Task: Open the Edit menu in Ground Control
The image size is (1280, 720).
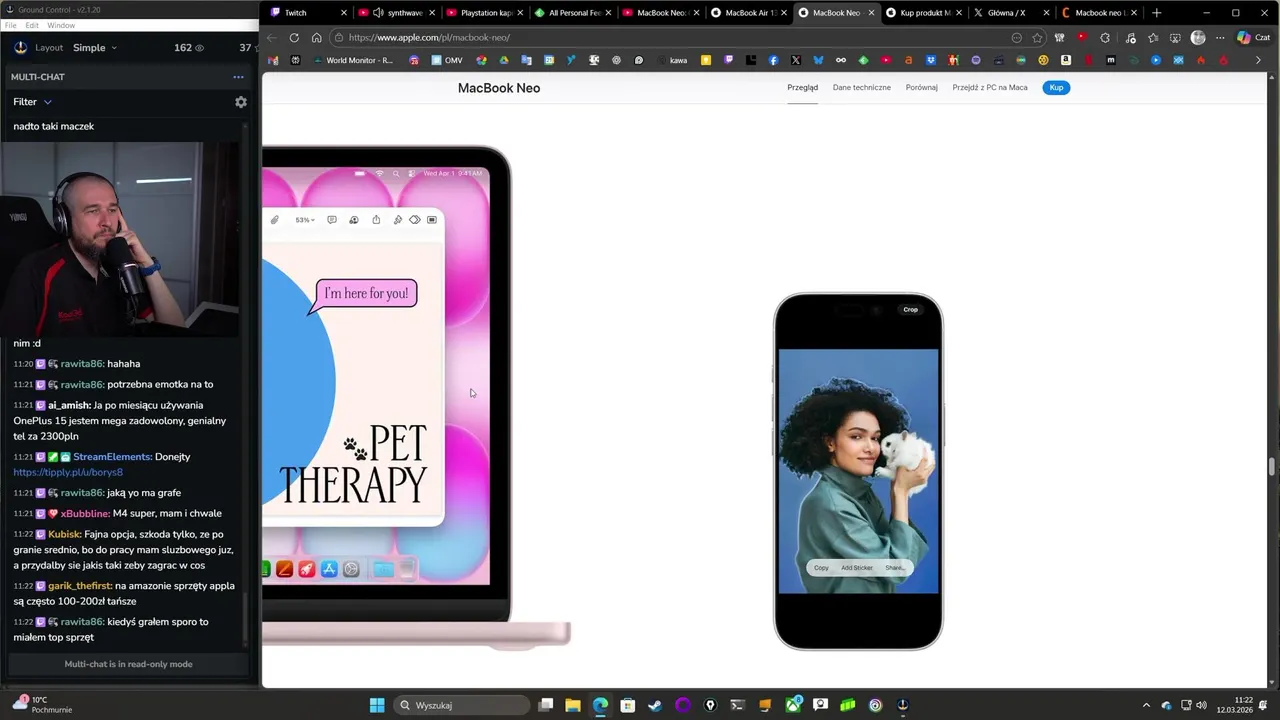Action: point(32,25)
